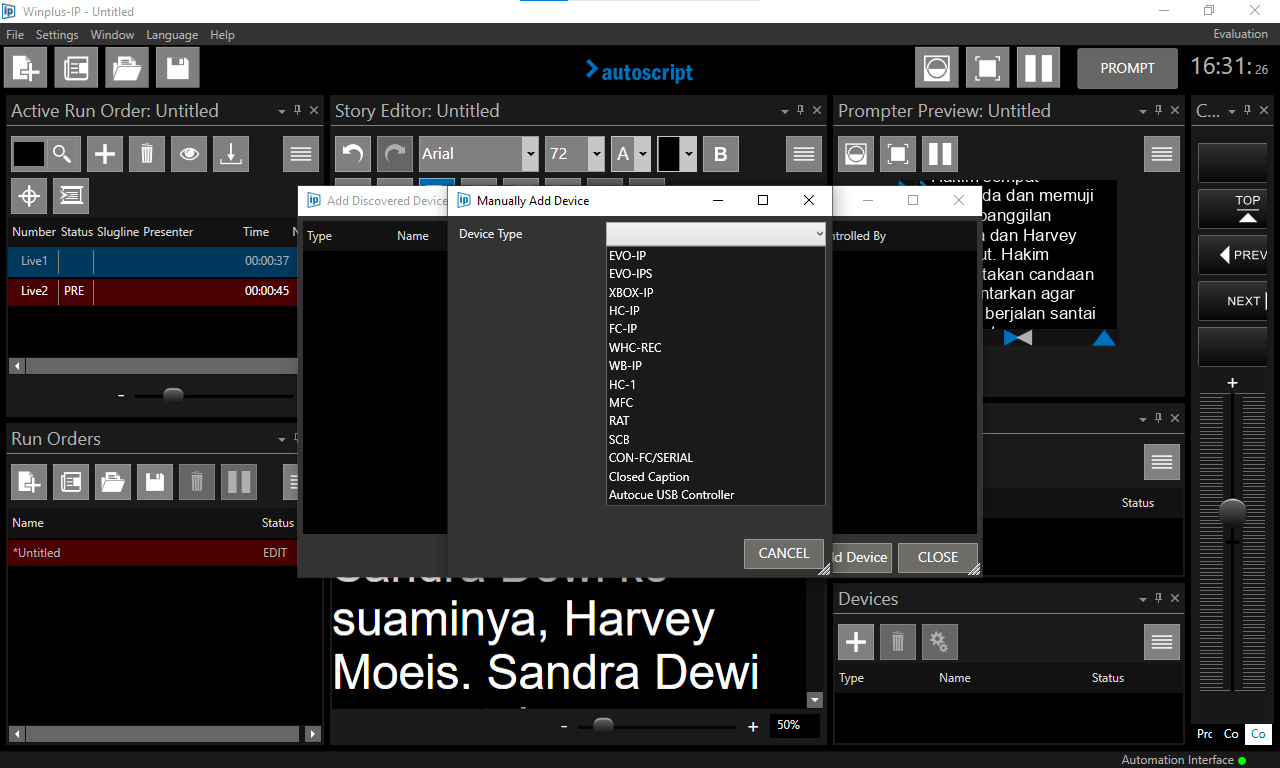Open the Story Editor hamburger menu
The image size is (1280, 768).
(x=805, y=154)
